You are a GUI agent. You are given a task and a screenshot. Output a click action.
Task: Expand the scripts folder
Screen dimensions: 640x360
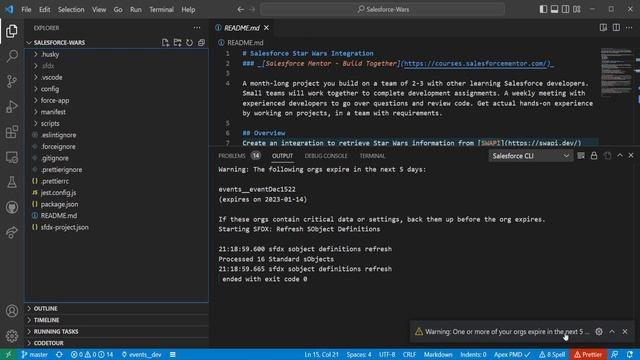pyautogui.click(x=117, y=123)
